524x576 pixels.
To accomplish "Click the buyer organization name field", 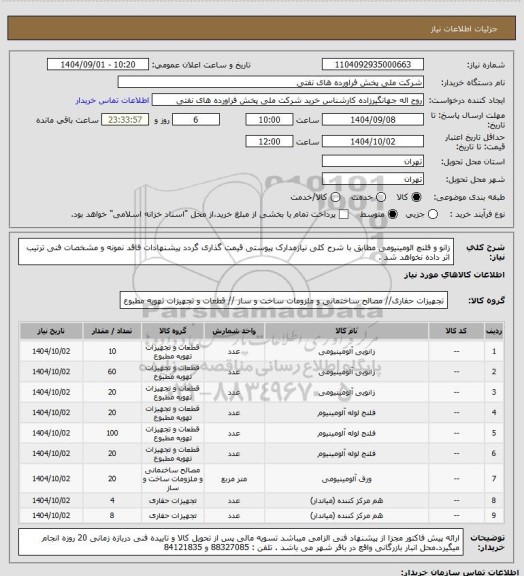I will pos(270,82).
